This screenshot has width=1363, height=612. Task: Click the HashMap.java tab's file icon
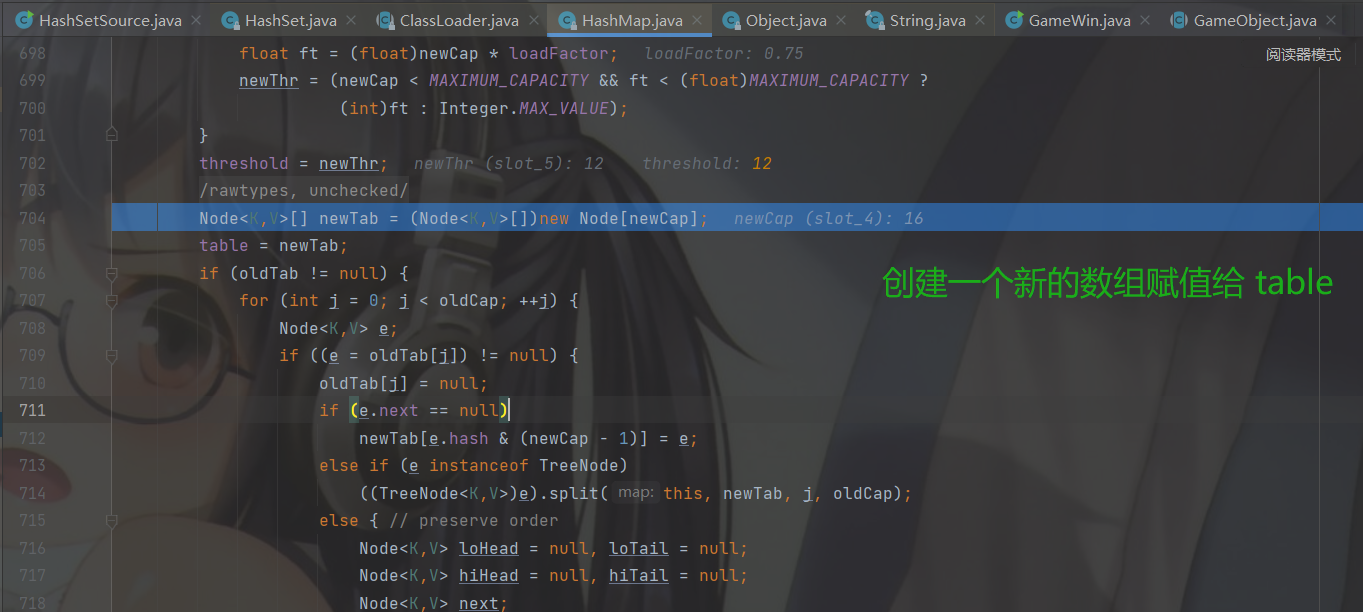(x=567, y=20)
